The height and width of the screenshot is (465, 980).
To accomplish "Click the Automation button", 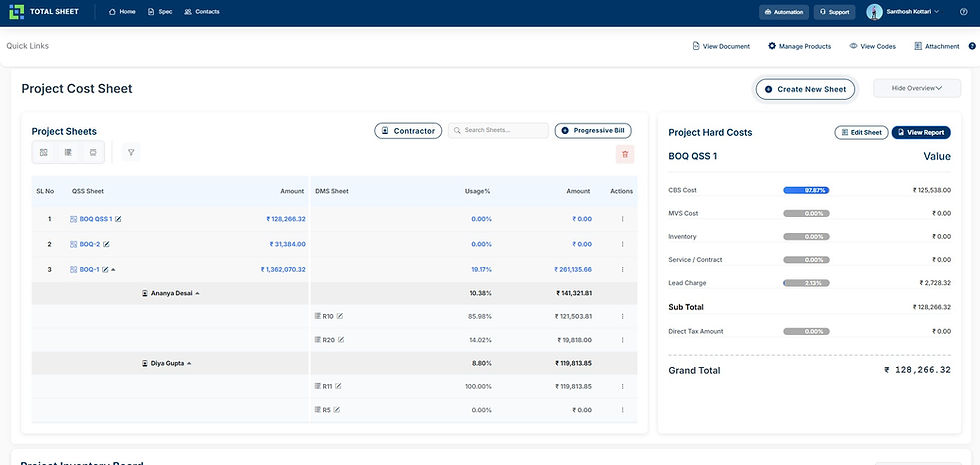I will (784, 12).
